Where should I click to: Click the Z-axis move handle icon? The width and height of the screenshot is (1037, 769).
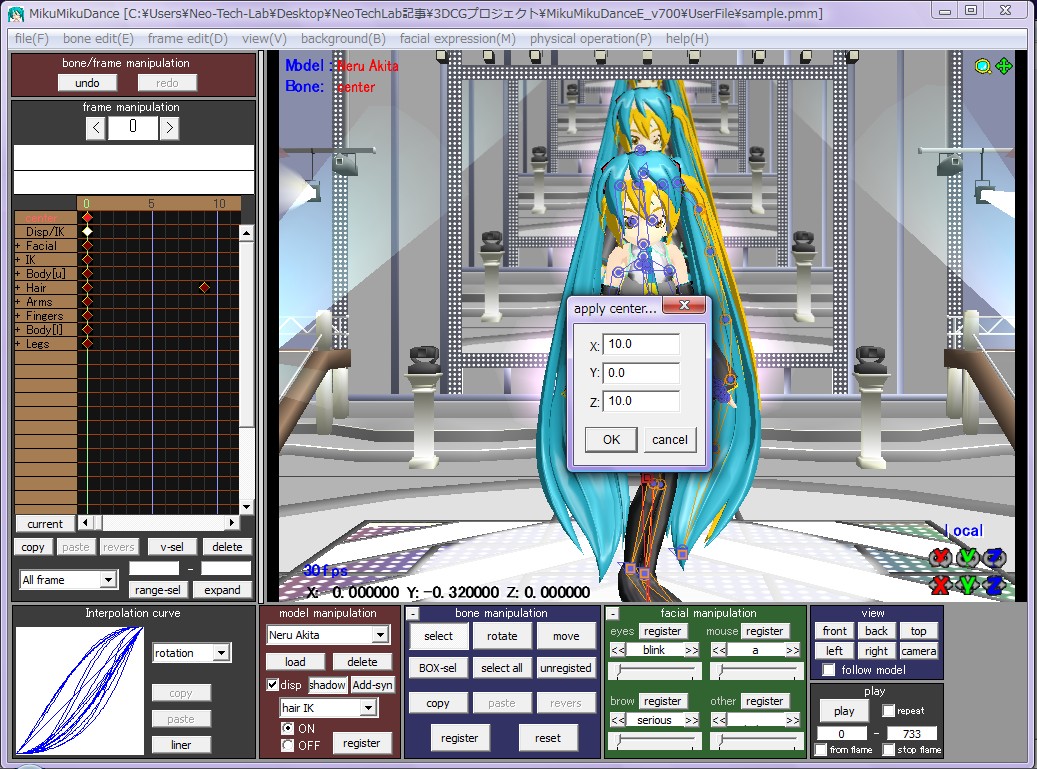994,585
